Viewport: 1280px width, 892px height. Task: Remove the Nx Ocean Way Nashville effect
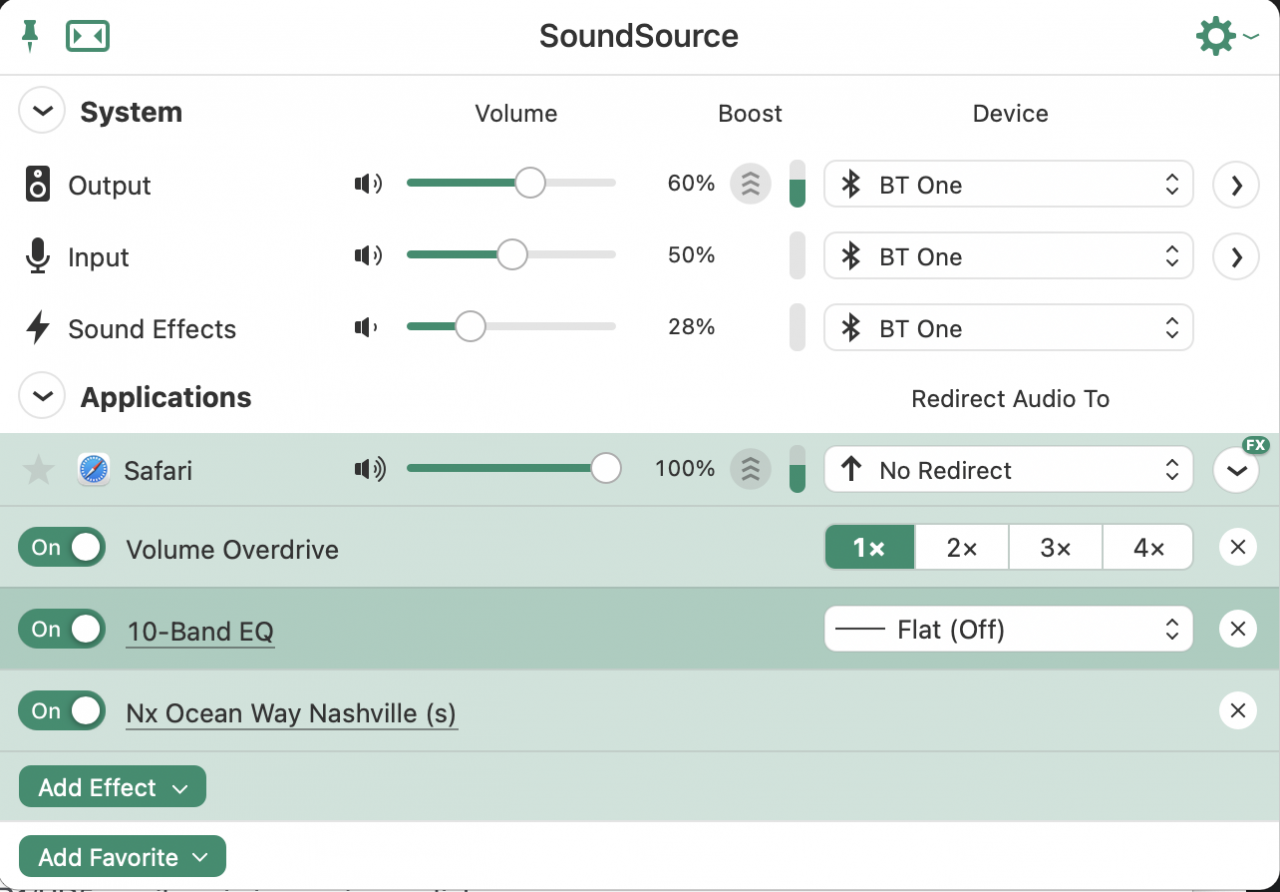(x=1237, y=711)
